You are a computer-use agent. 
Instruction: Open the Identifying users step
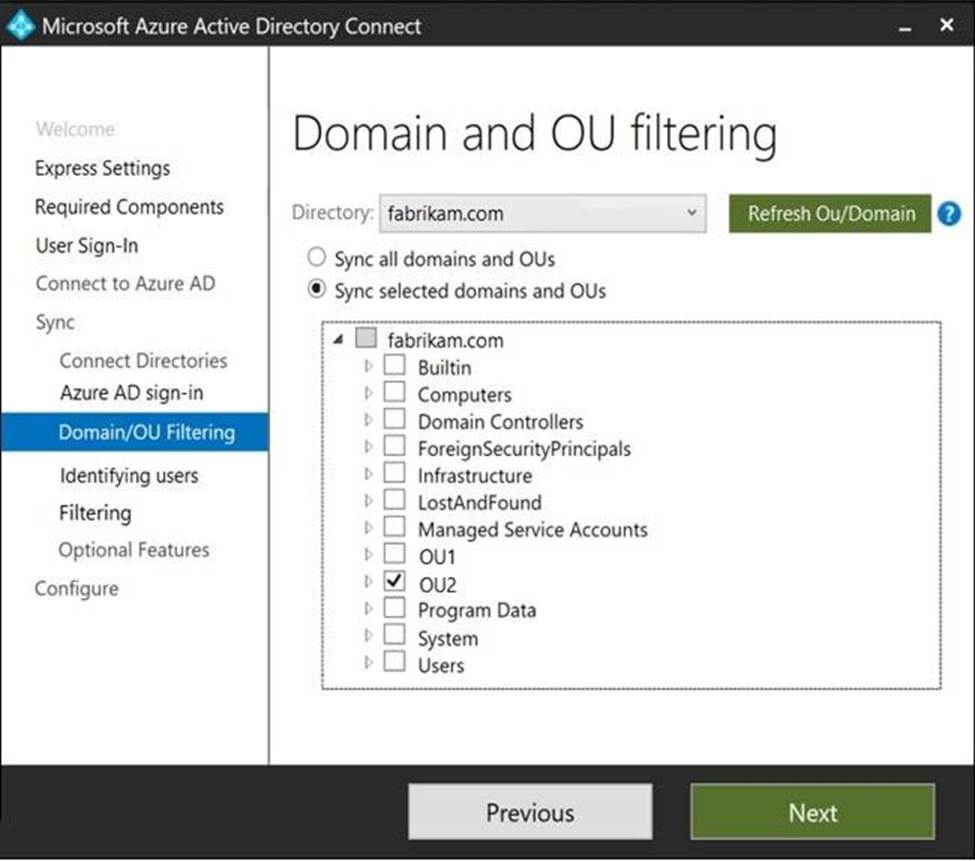click(x=128, y=476)
